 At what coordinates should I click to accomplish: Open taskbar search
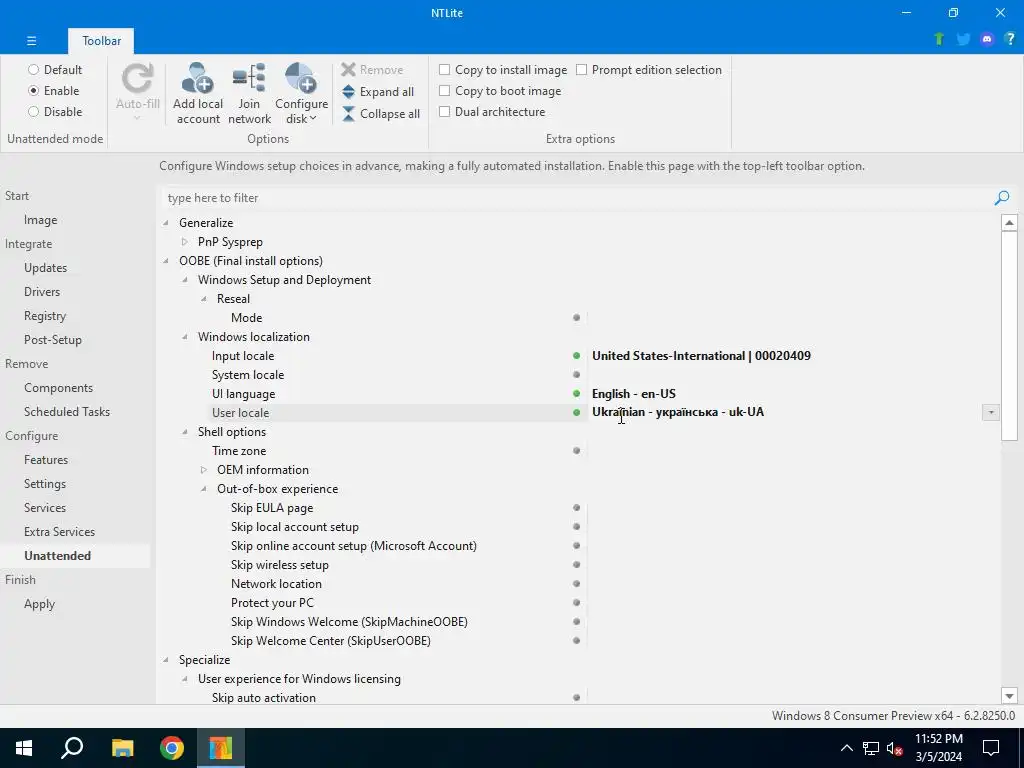pos(72,748)
